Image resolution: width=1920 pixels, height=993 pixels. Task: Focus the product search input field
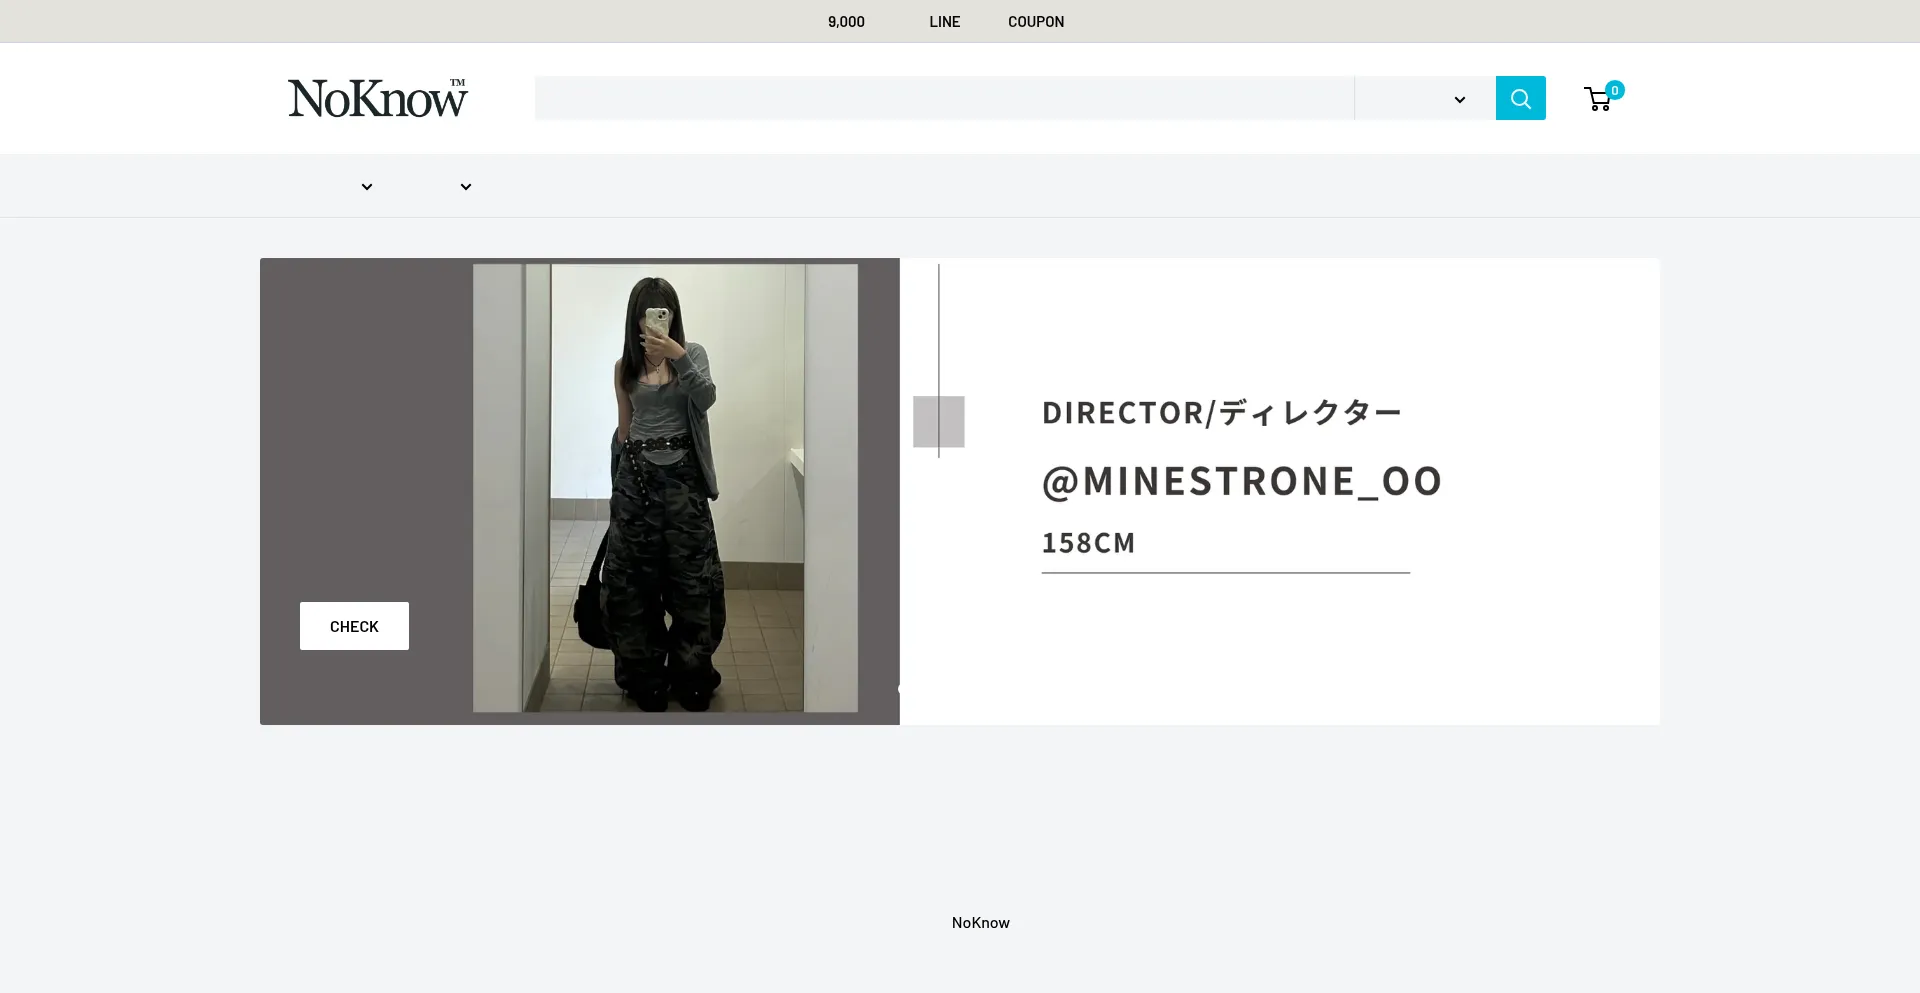pyautogui.click(x=943, y=98)
